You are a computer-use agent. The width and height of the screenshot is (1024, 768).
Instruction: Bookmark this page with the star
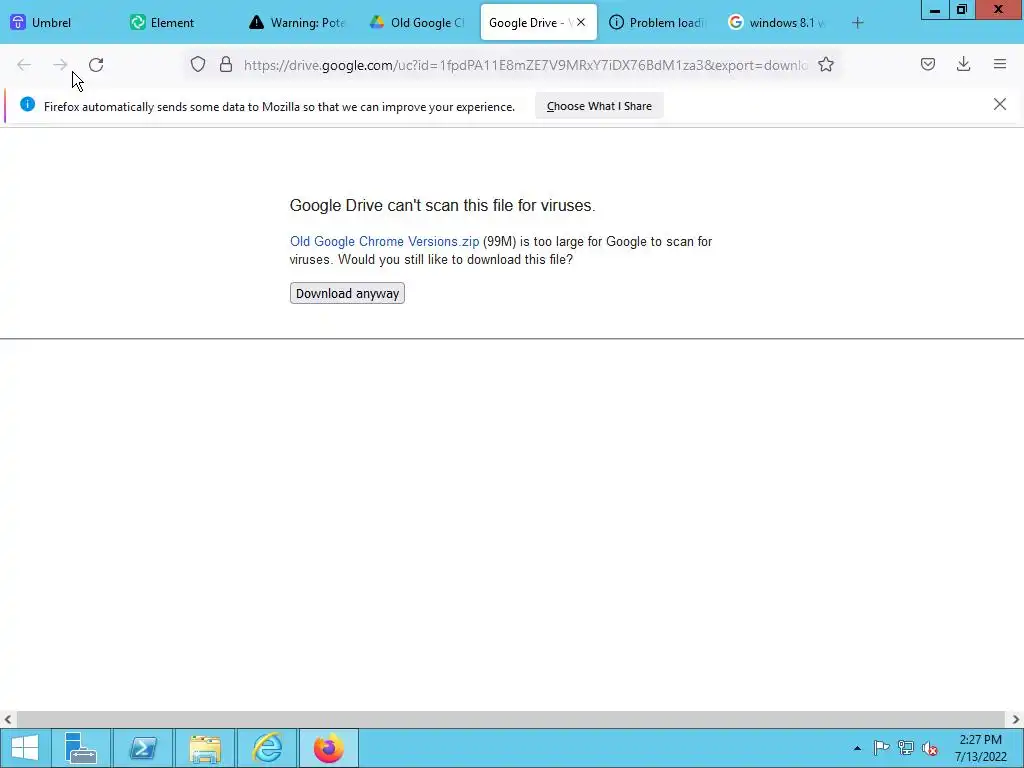pos(826,64)
